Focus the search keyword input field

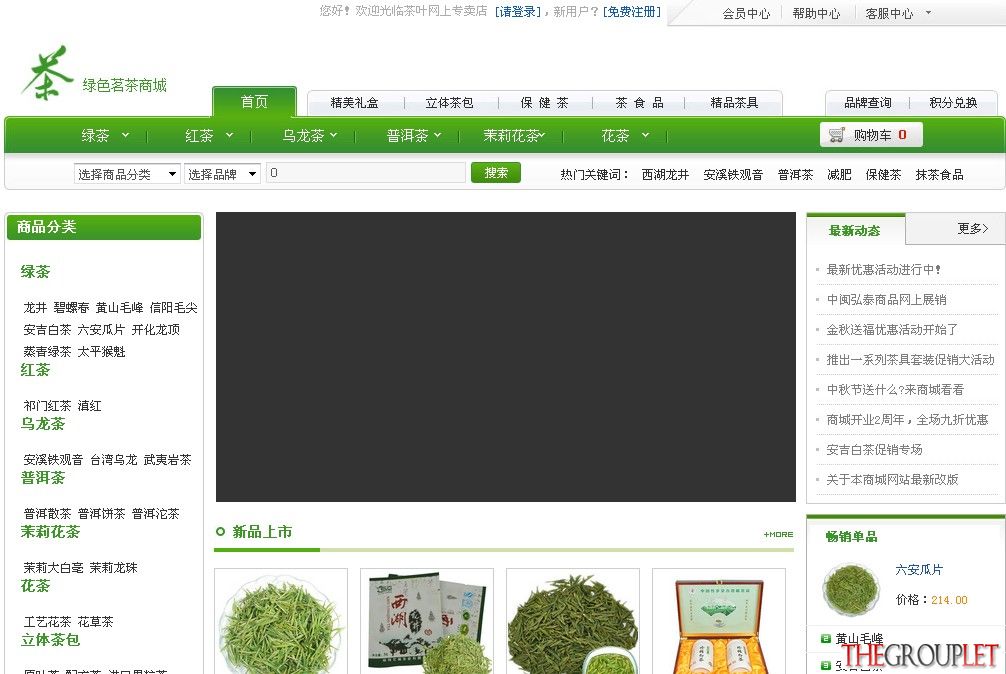366,173
